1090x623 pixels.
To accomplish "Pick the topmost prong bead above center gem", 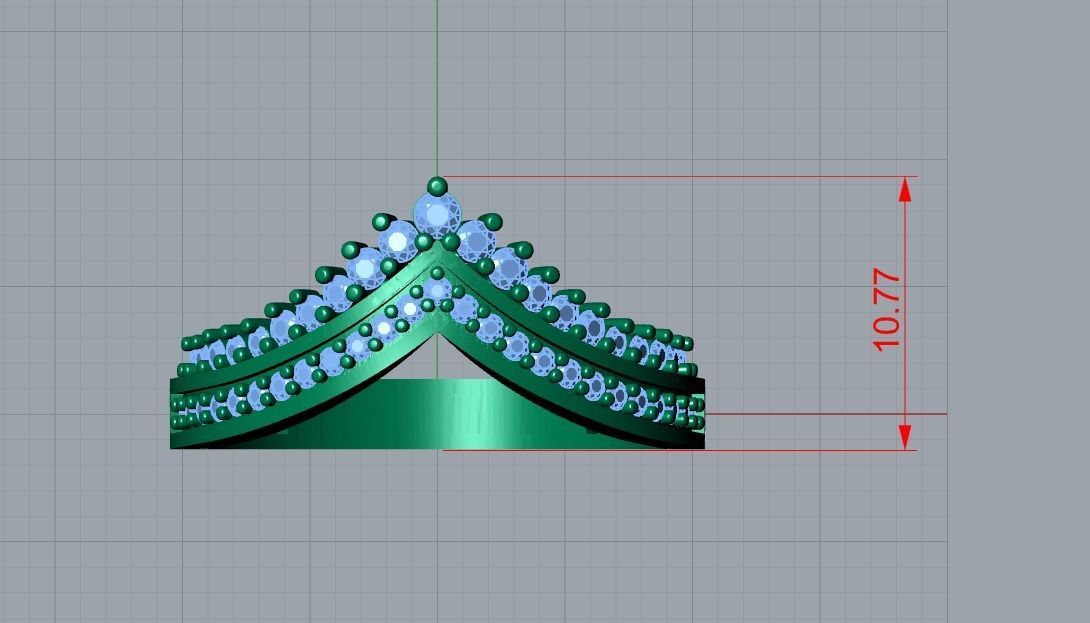I will 437,186.
